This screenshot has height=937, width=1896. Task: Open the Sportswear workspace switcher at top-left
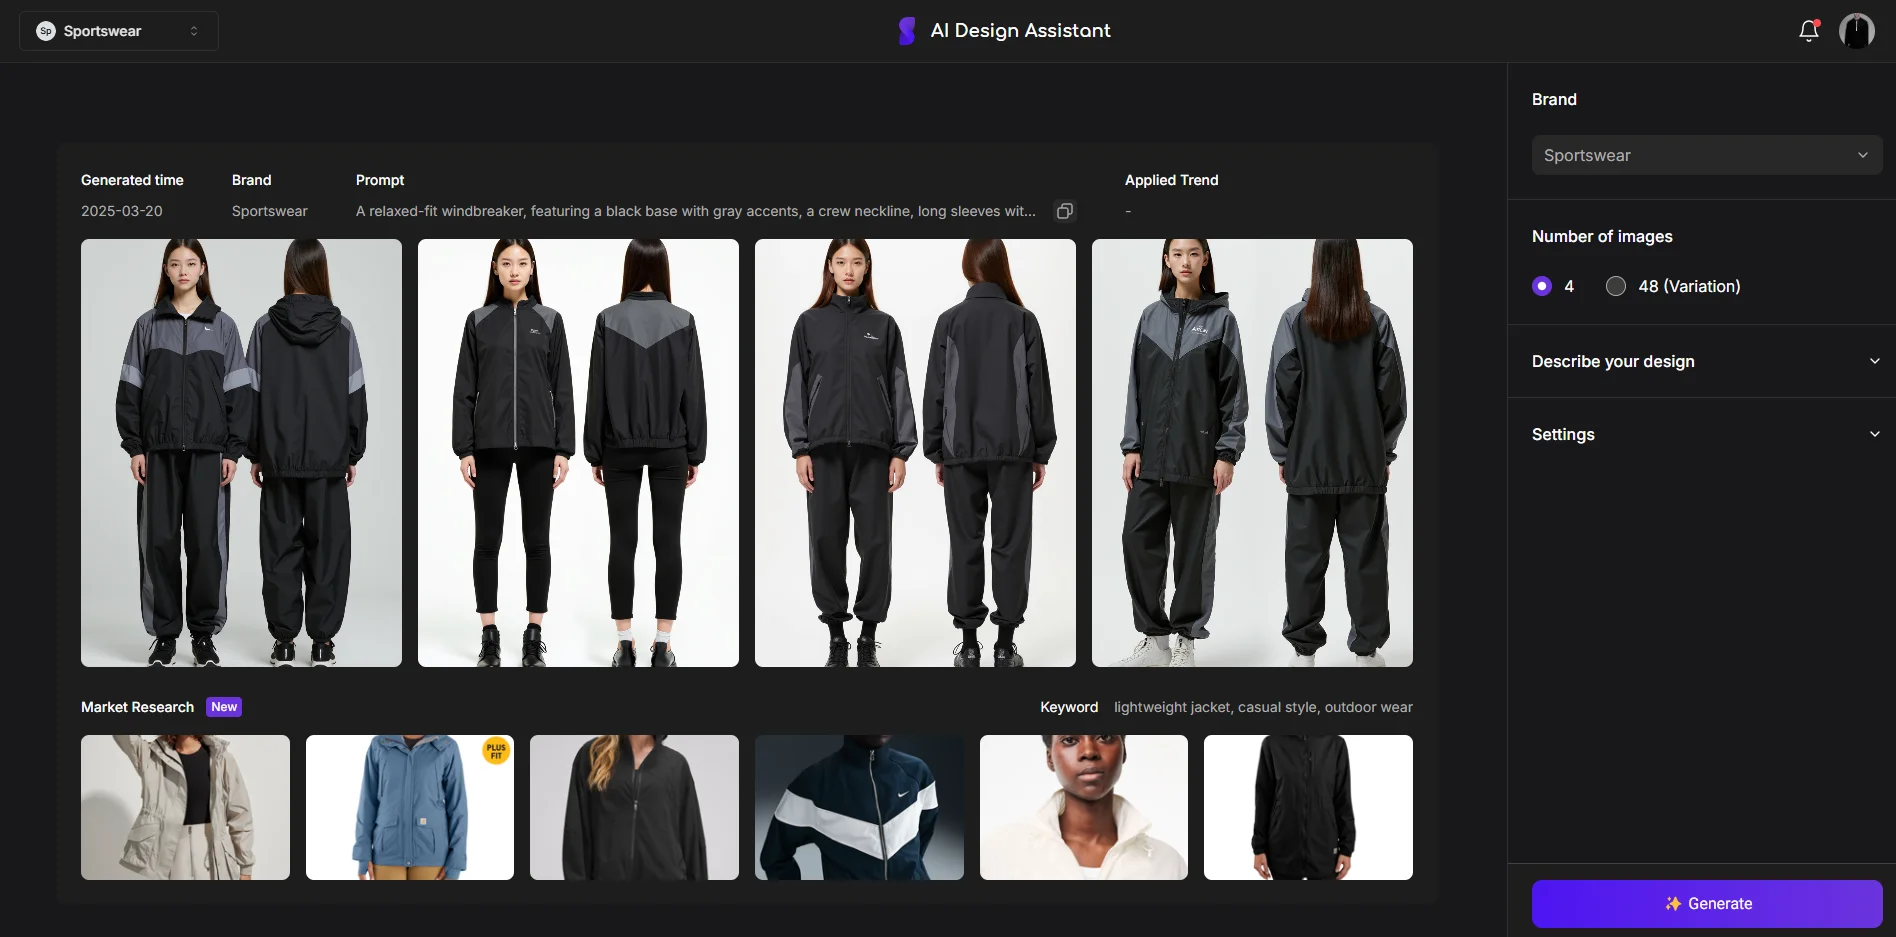click(x=119, y=31)
